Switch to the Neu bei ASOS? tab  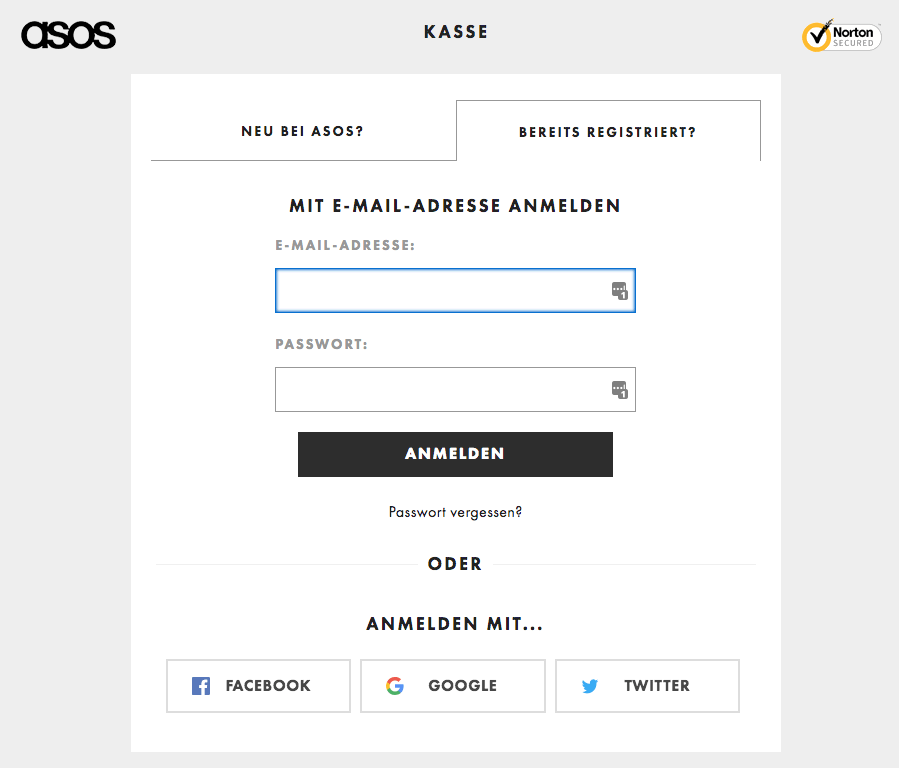(x=303, y=131)
